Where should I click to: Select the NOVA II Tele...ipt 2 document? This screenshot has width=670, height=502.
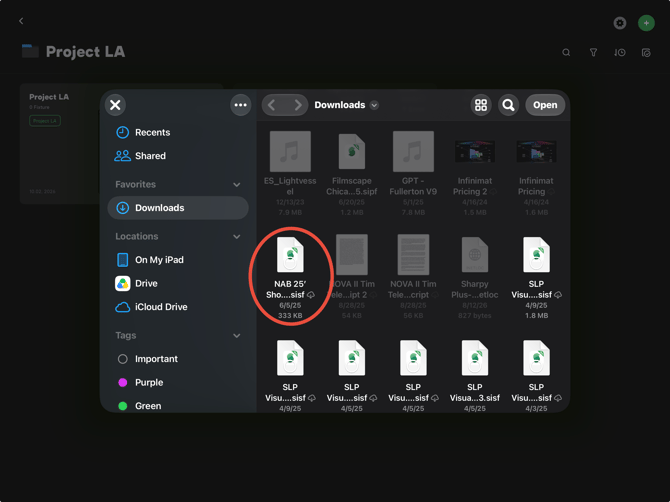[x=352, y=277]
